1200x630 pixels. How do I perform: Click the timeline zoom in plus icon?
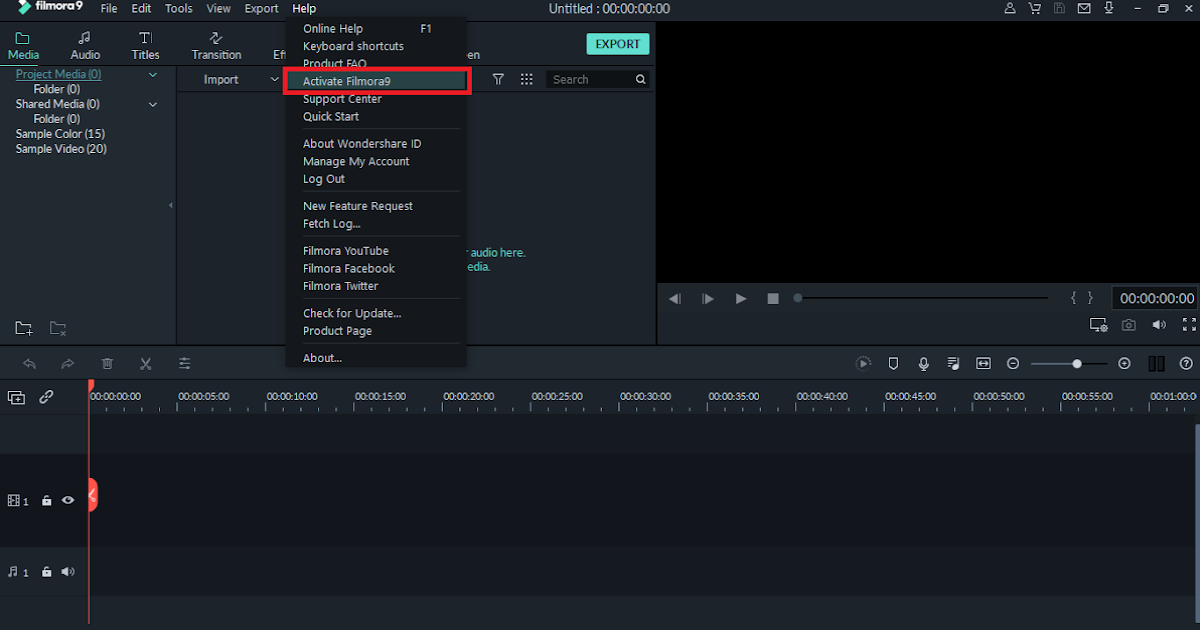pyautogui.click(x=1124, y=364)
